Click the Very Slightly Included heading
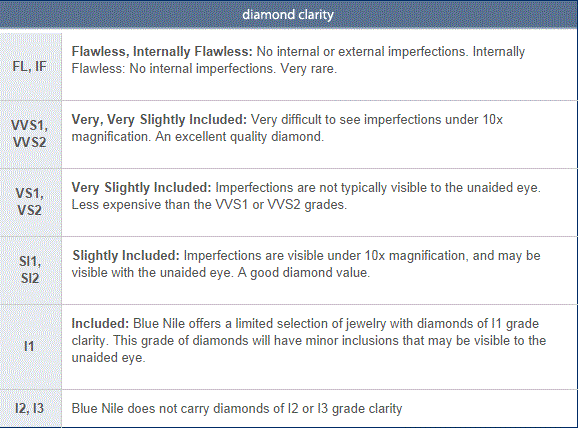The image size is (579, 430). coord(141,187)
